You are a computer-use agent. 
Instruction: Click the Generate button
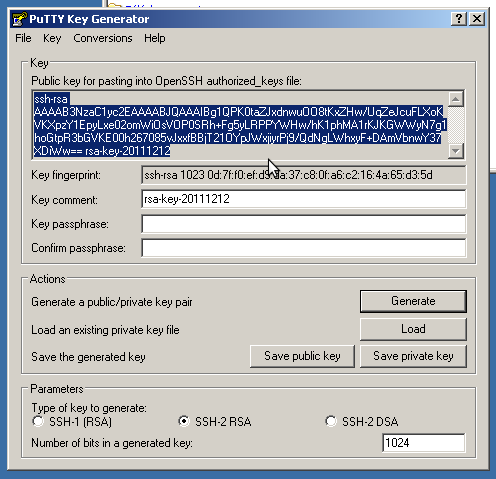[x=413, y=301]
